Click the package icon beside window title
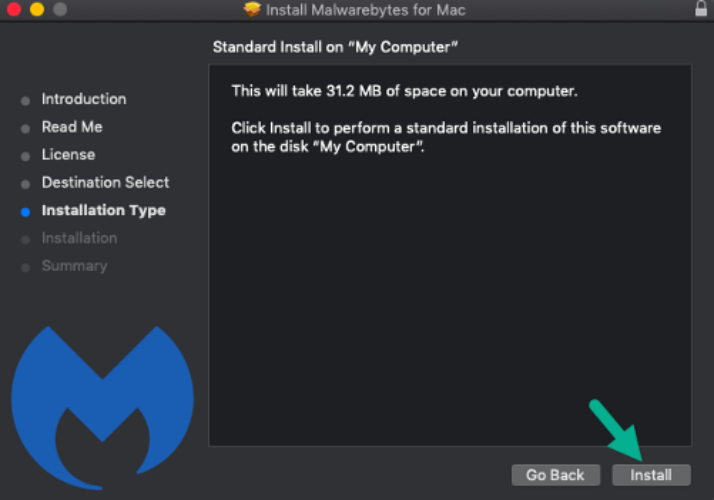The height and width of the screenshot is (500, 714). click(252, 9)
